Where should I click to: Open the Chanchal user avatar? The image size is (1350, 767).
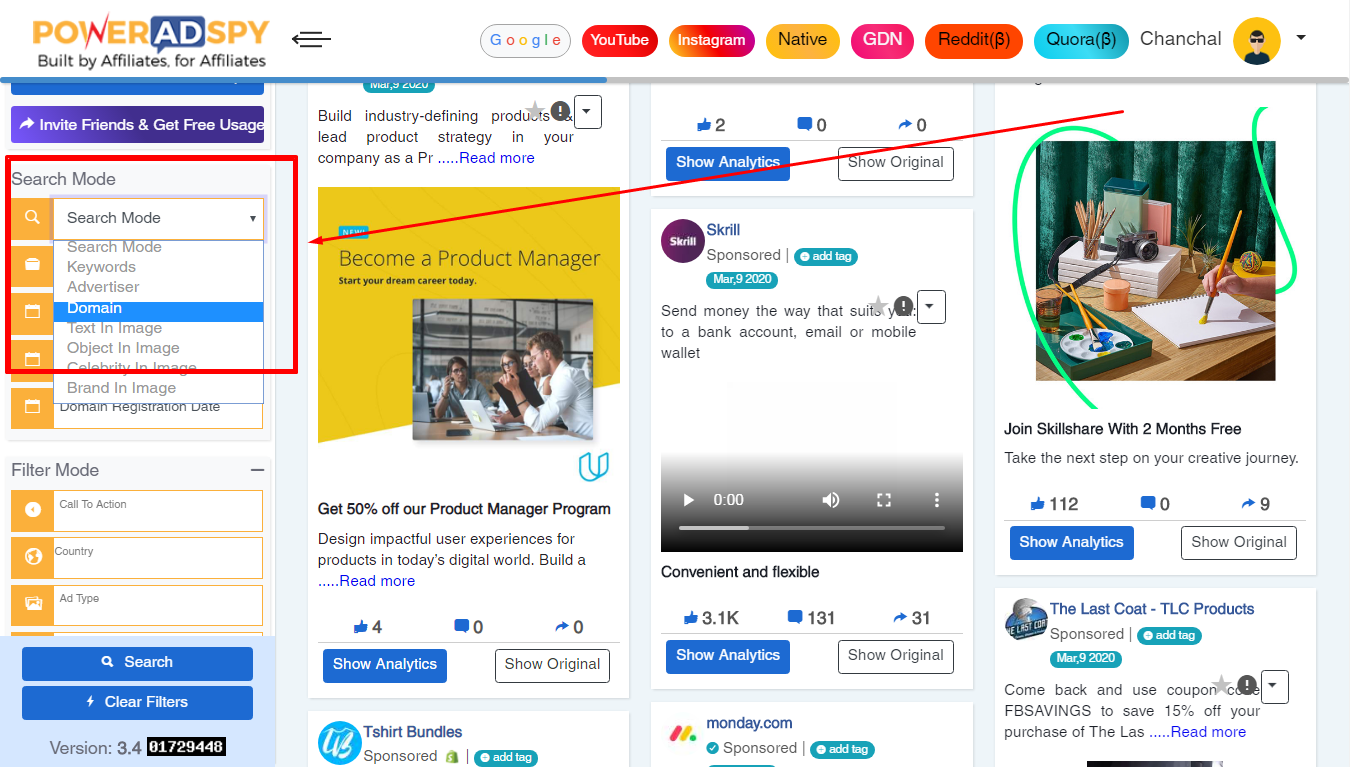[1257, 41]
